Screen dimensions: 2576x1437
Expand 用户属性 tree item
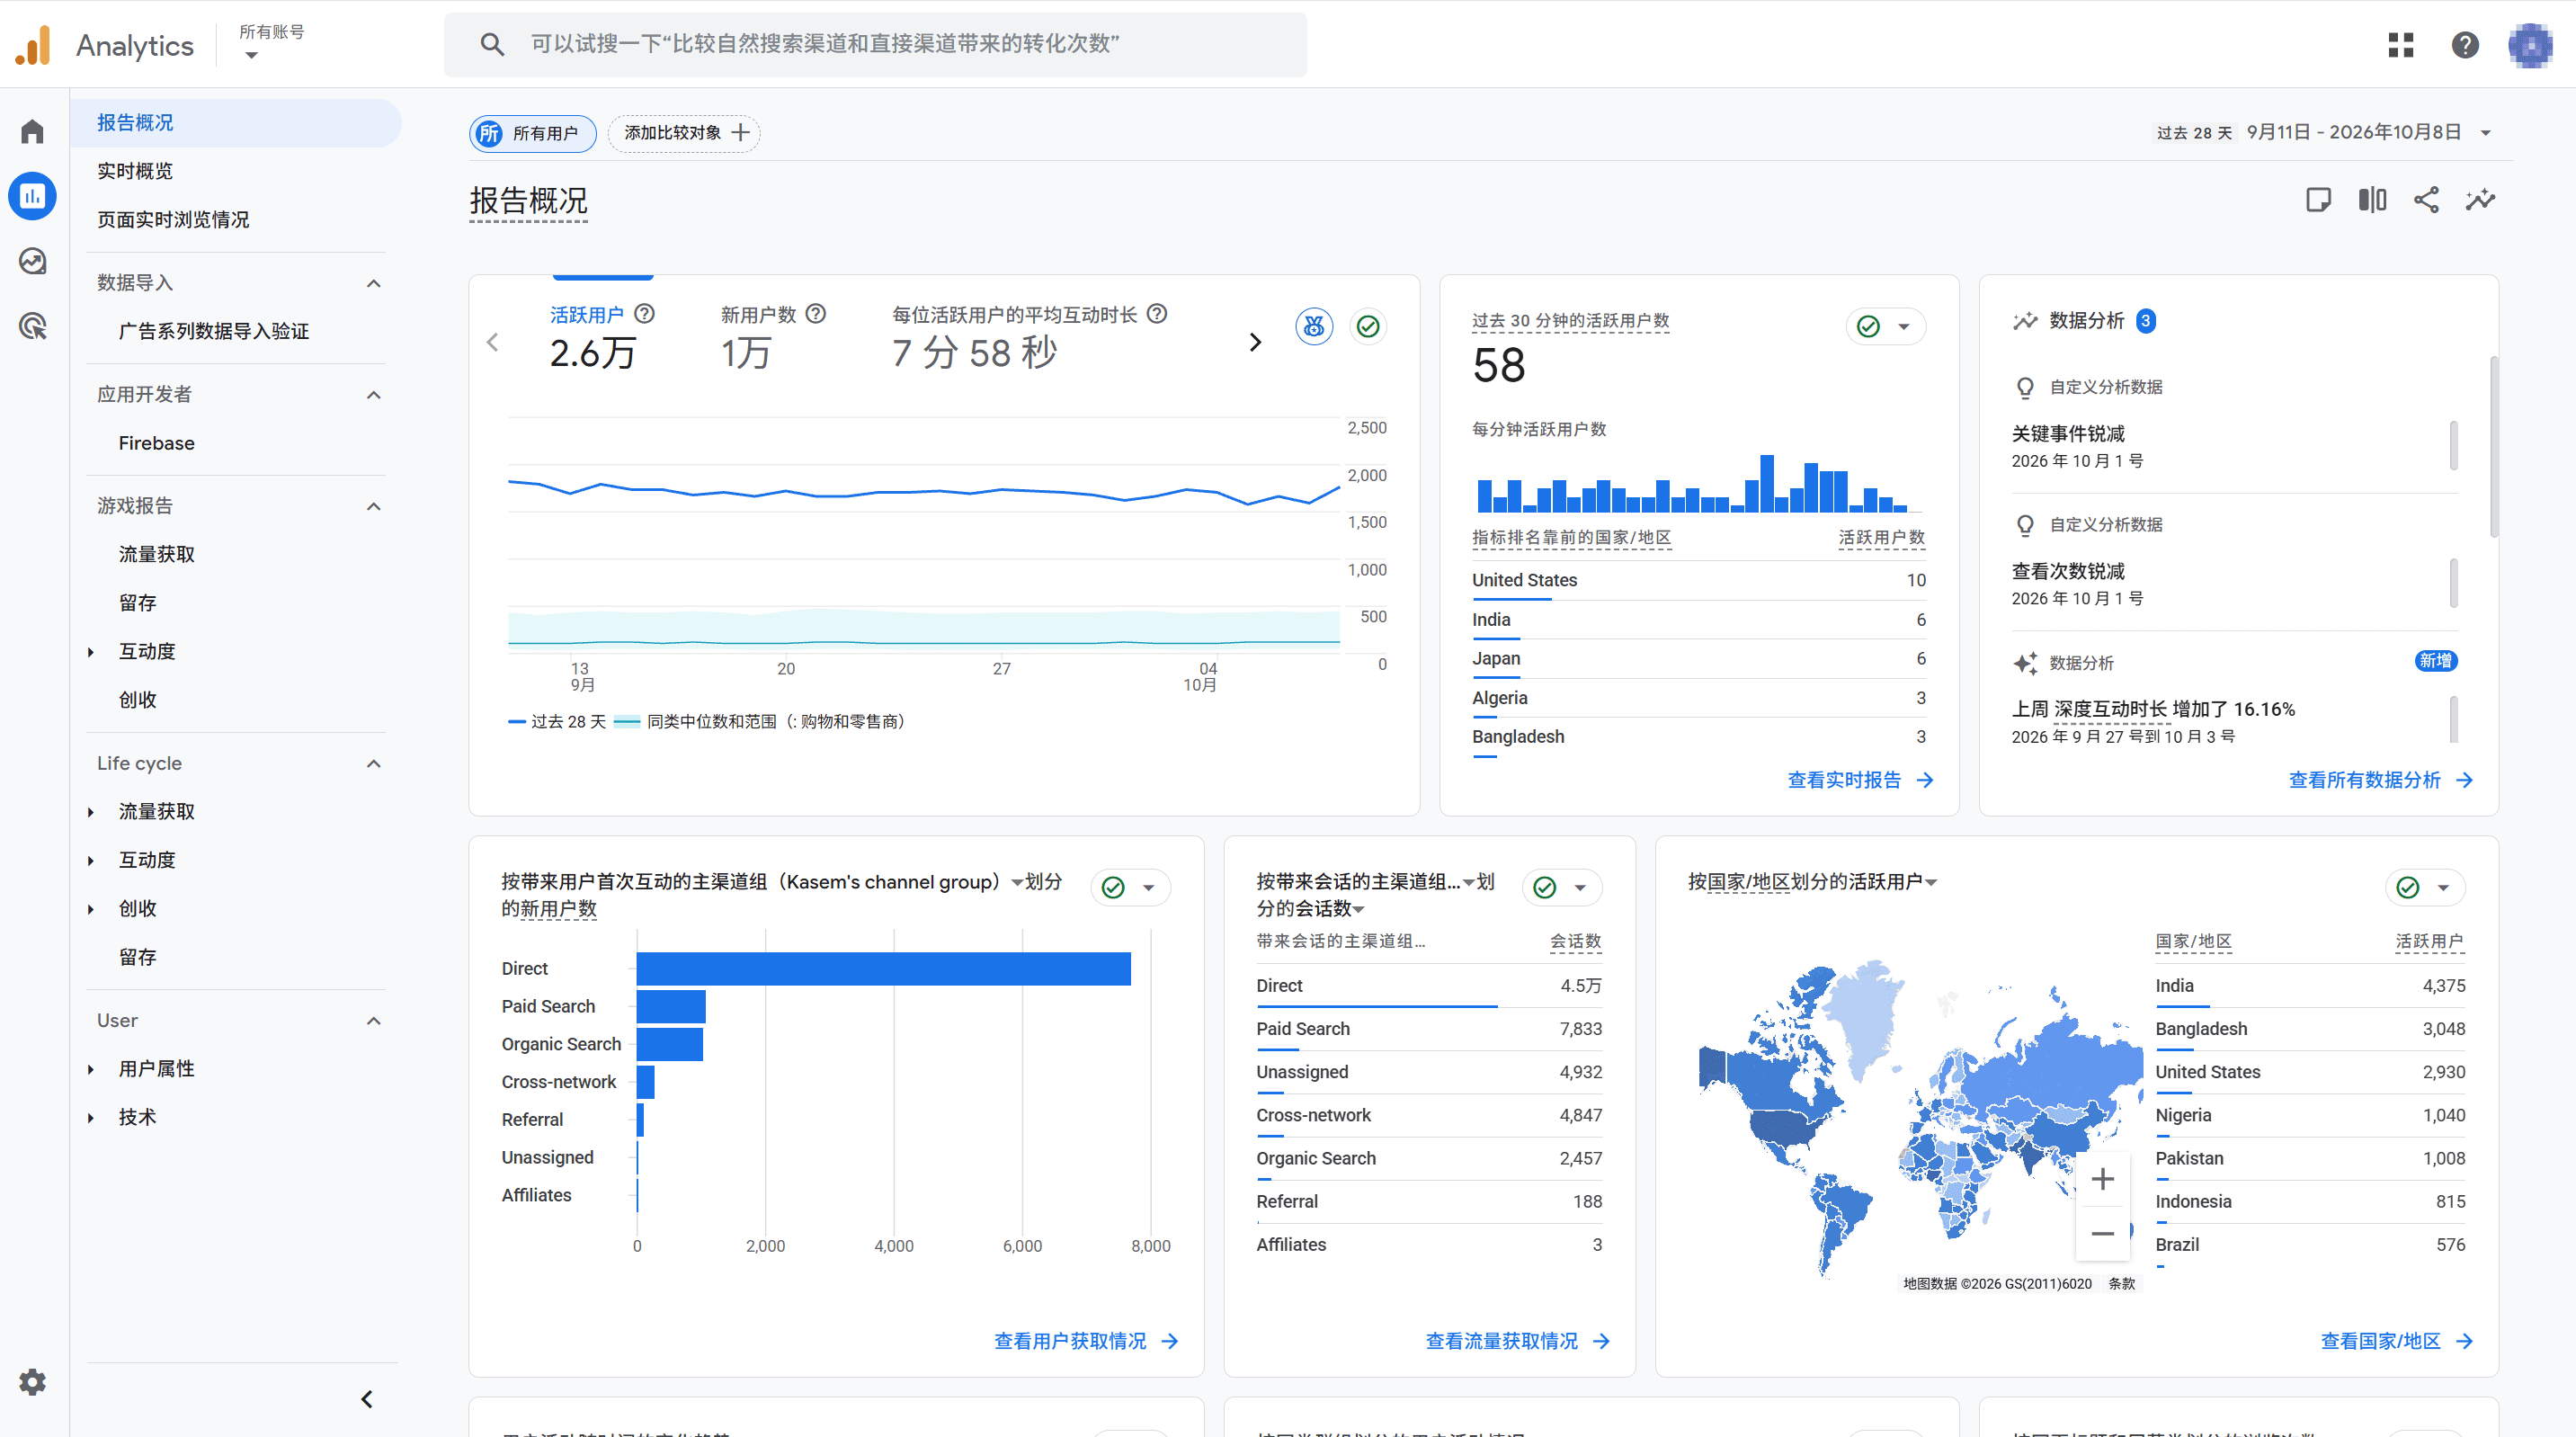(90, 1069)
